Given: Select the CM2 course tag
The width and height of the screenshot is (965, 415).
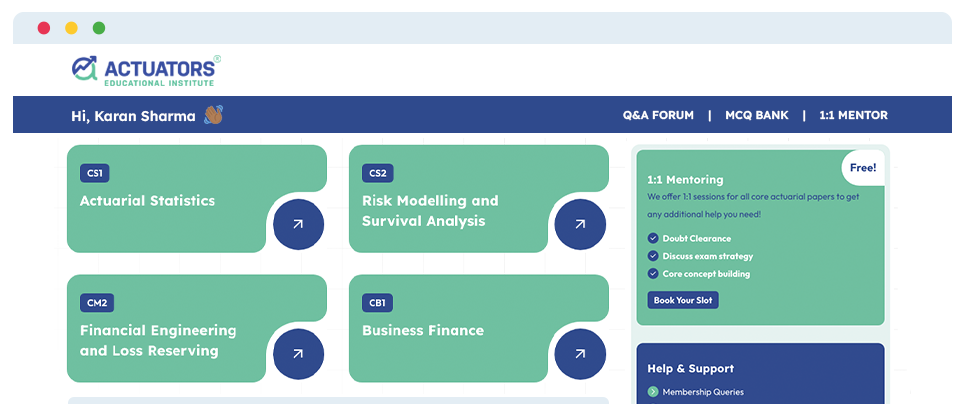Looking at the screenshot, I should tap(97, 303).
